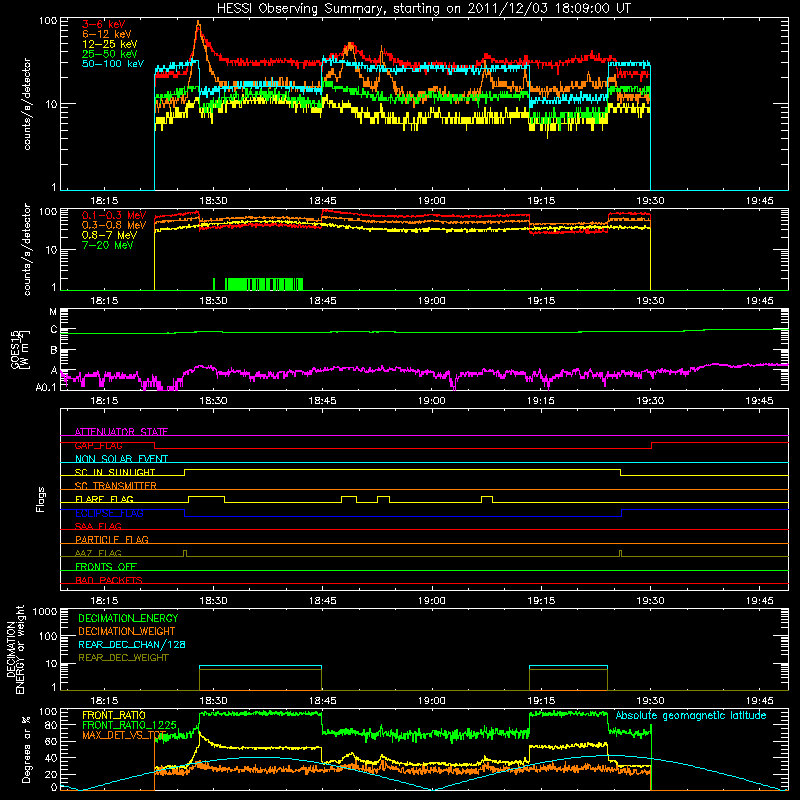Select the PARTICLE_FLAG label
Screen dimensions: 800x800
coord(112,539)
